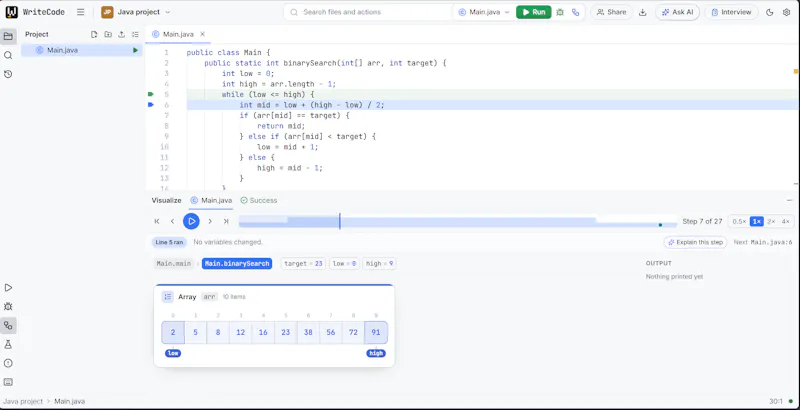Download the project with the download icon
Screen dimensions: 800x410
pos(642,12)
